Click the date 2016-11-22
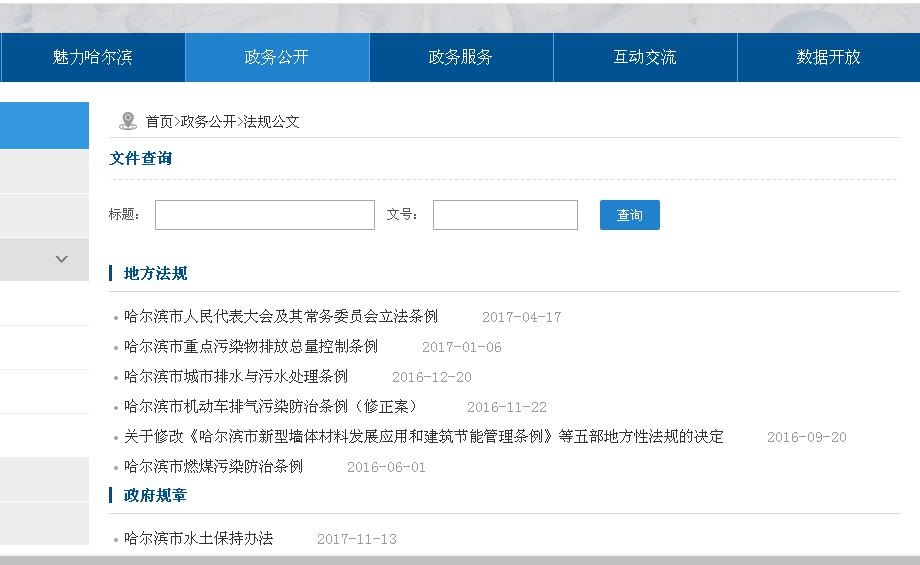 [507, 407]
